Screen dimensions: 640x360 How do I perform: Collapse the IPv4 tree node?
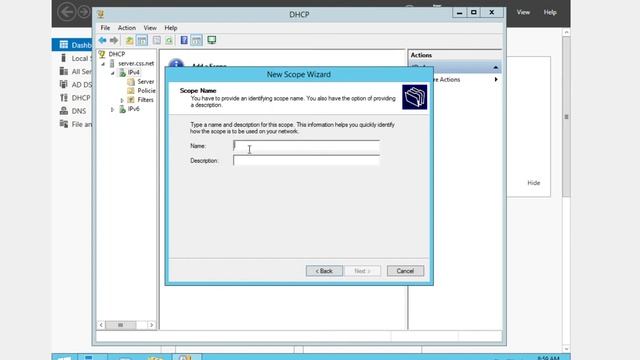(x=113, y=73)
